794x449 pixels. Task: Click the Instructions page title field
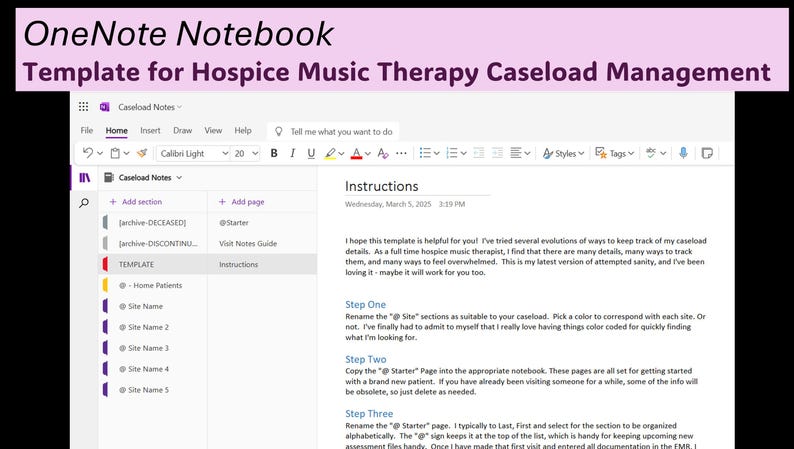pos(417,186)
